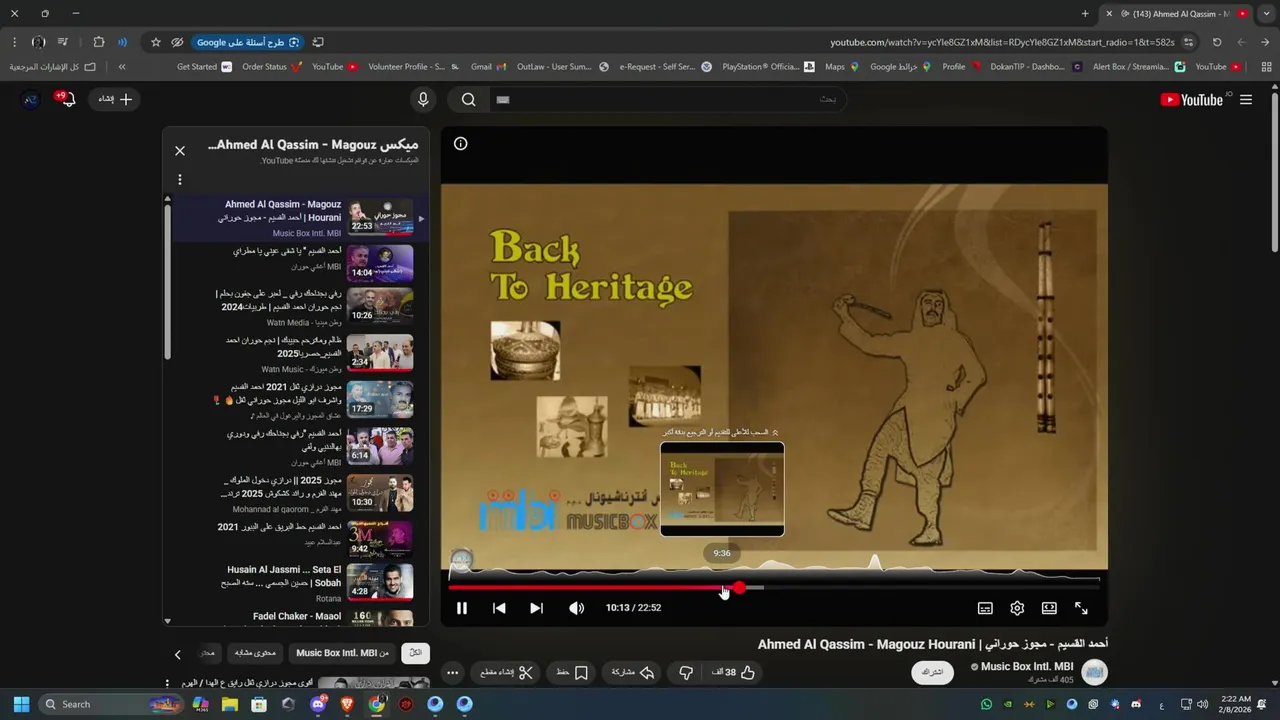Viewport: 1280px width, 720px height.
Task: Close the mix playlist panel
Action: coord(180,151)
